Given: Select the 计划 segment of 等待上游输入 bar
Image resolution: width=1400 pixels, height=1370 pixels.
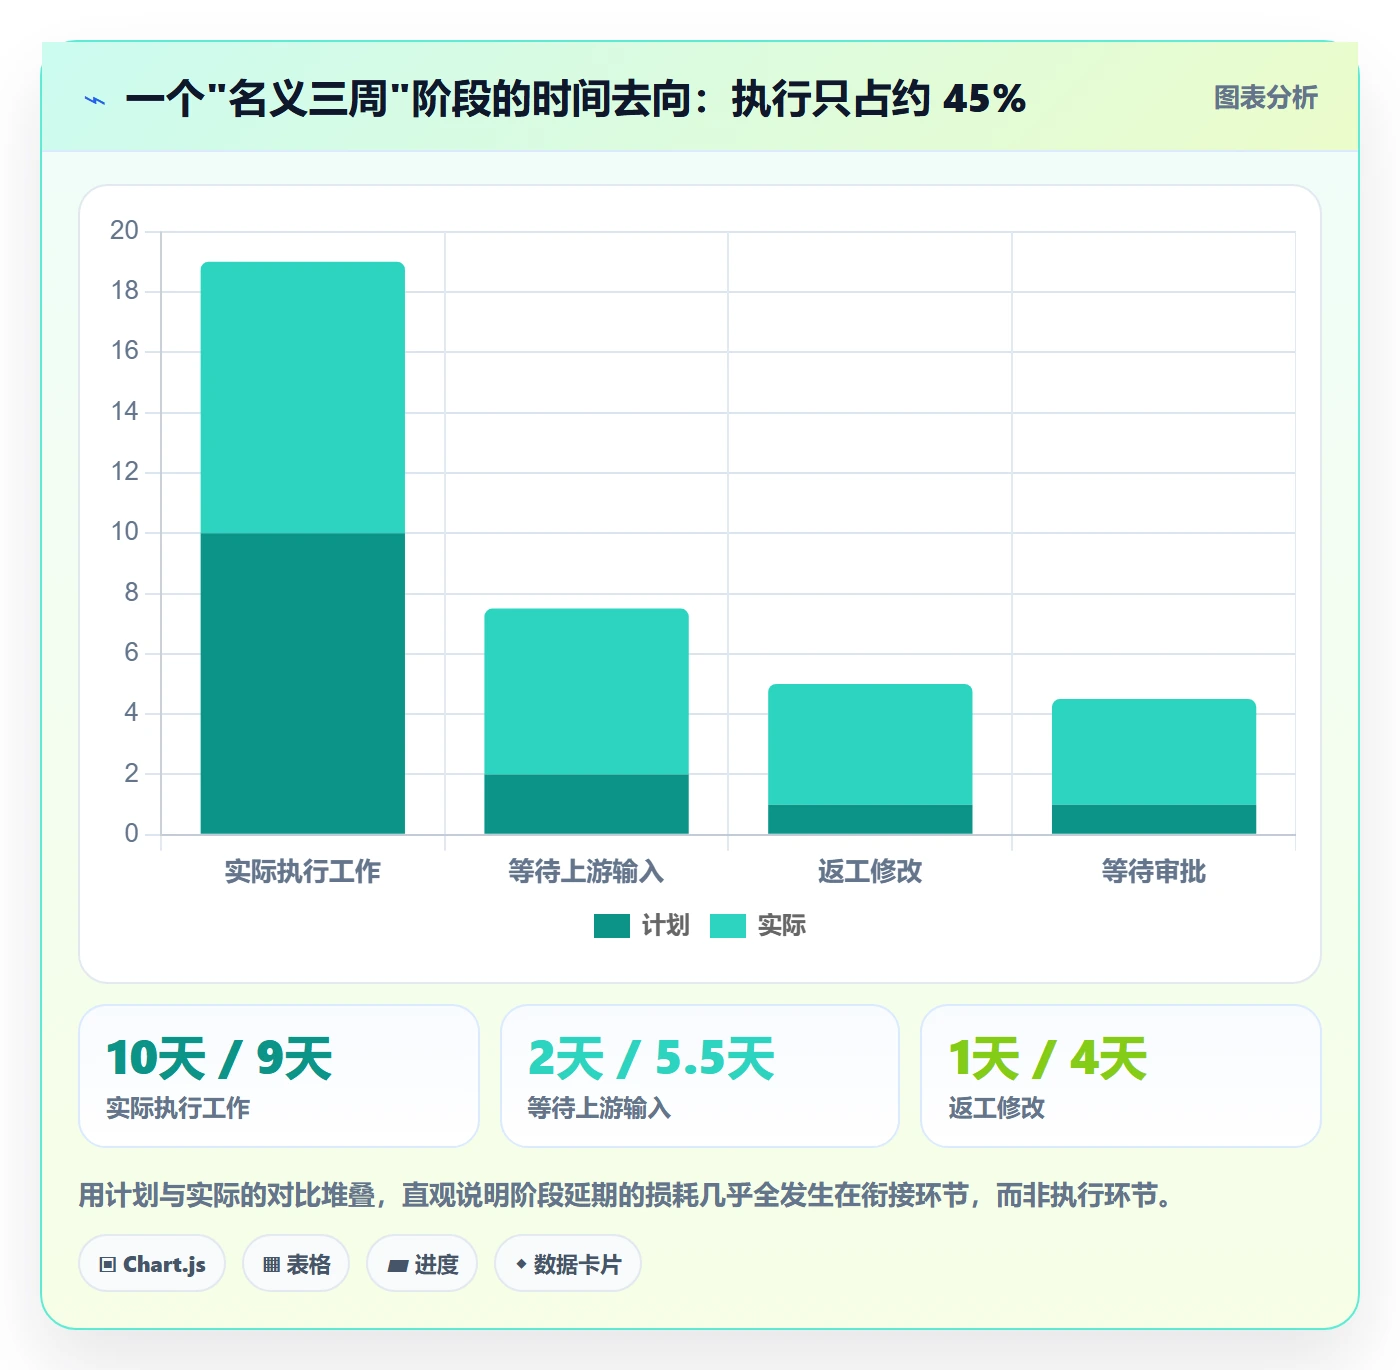Looking at the screenshot, I should pyautogui.click(x=586, y=804).
